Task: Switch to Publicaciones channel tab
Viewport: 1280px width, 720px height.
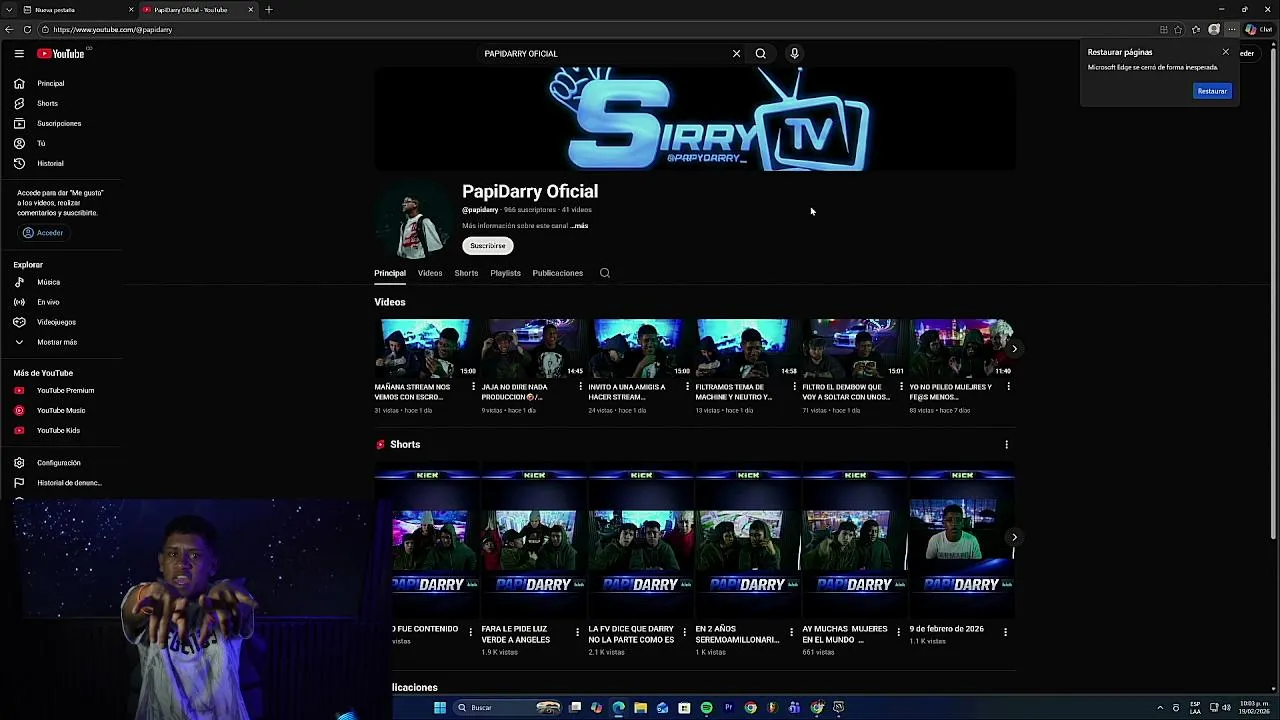Action: coord(558,273)
